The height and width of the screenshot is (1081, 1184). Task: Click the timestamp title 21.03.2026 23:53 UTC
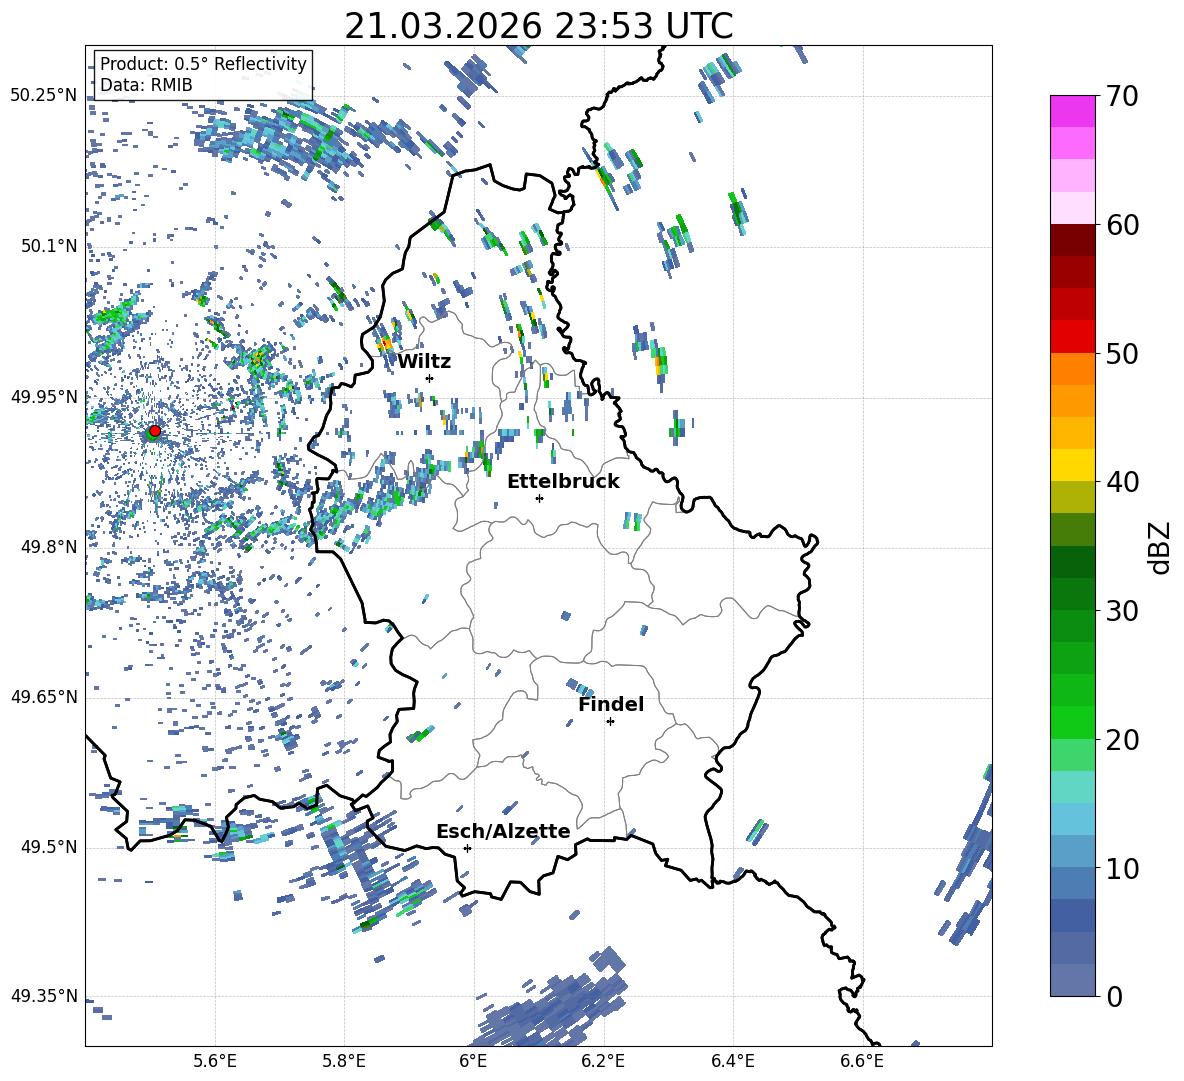pos(538,26)
